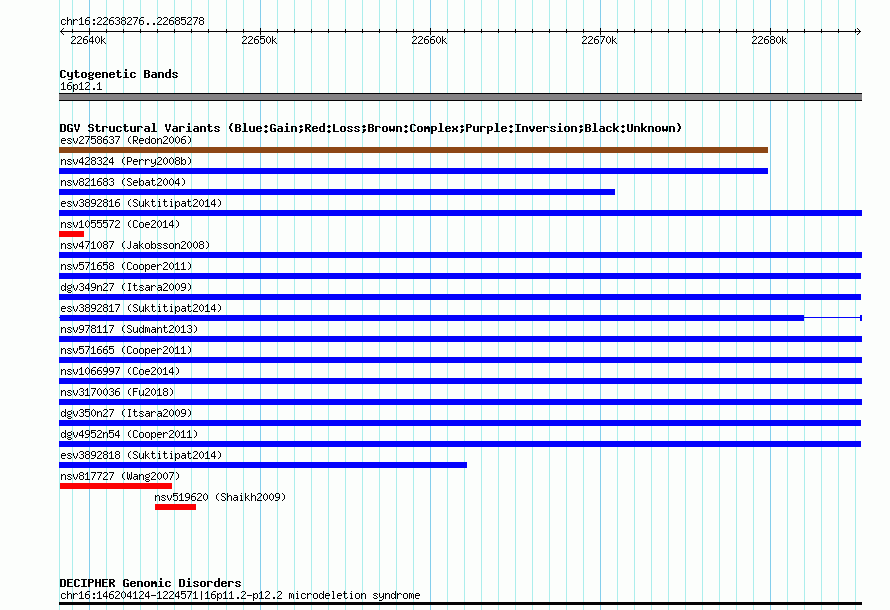890x610 pixels.
Task: Click the short red nsv1055572 loss bar
Action: click(72, 234)
